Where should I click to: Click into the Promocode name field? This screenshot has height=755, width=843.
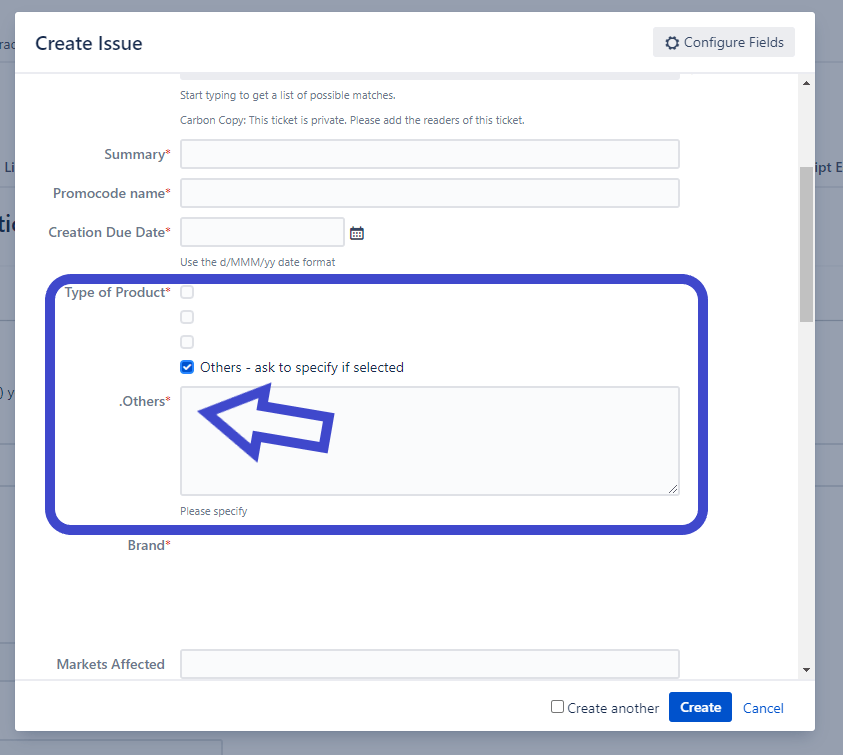[x=429, y=193]
